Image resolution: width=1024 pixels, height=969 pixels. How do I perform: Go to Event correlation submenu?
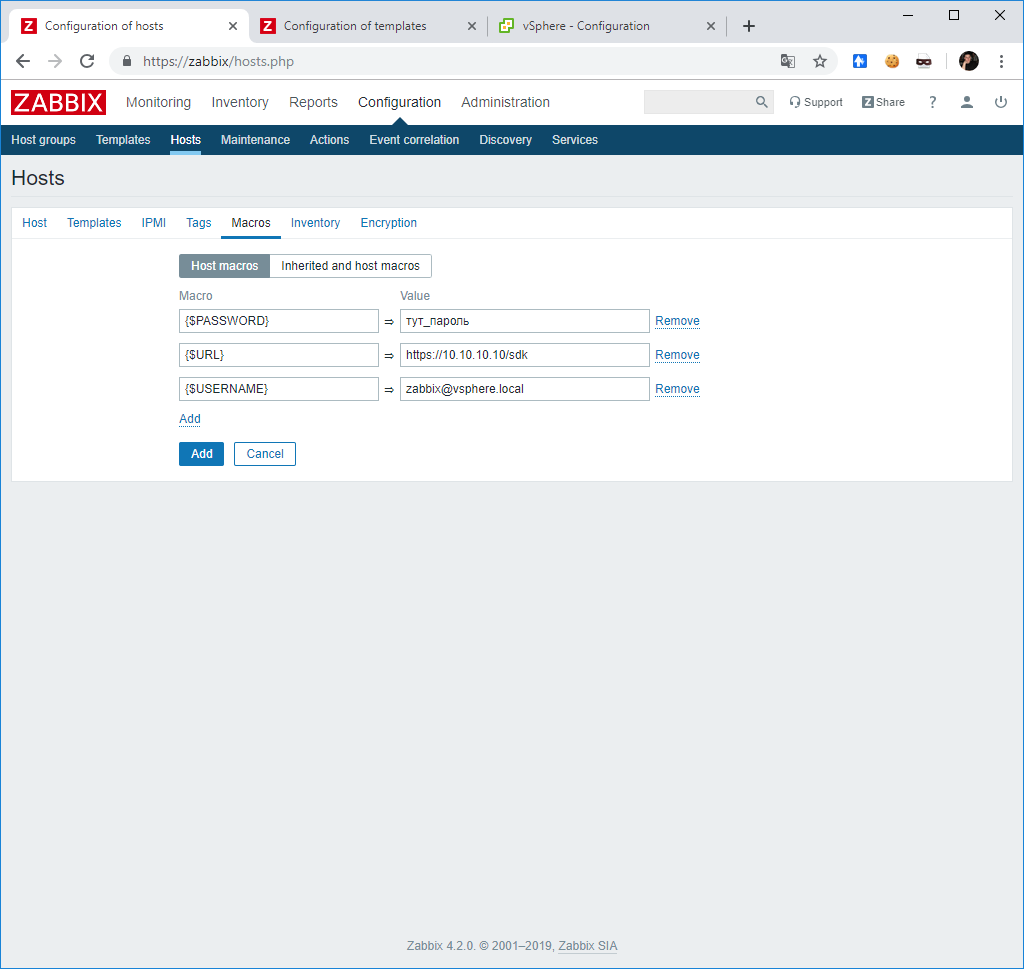[x=414, y=140]
